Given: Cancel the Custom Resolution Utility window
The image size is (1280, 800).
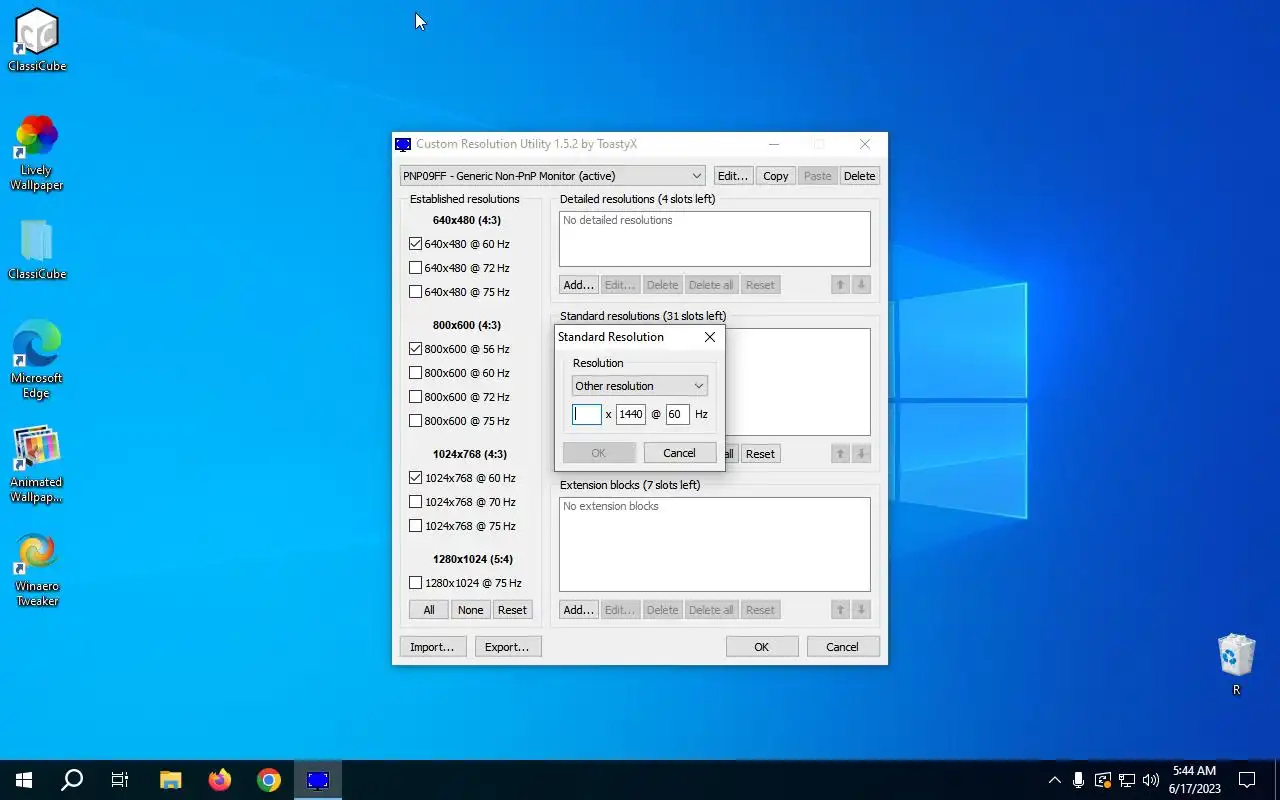Looking at the screenshot, I should 843,647.
